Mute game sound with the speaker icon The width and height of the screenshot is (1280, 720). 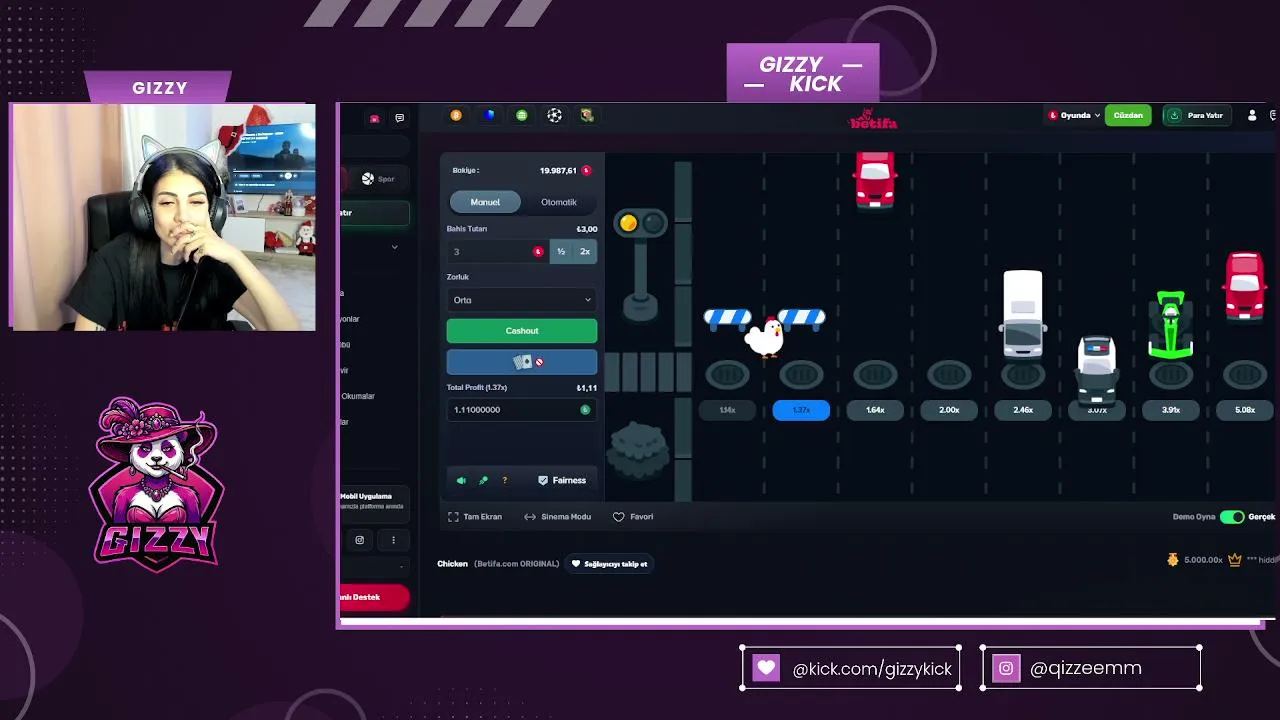tap(461, 481)
